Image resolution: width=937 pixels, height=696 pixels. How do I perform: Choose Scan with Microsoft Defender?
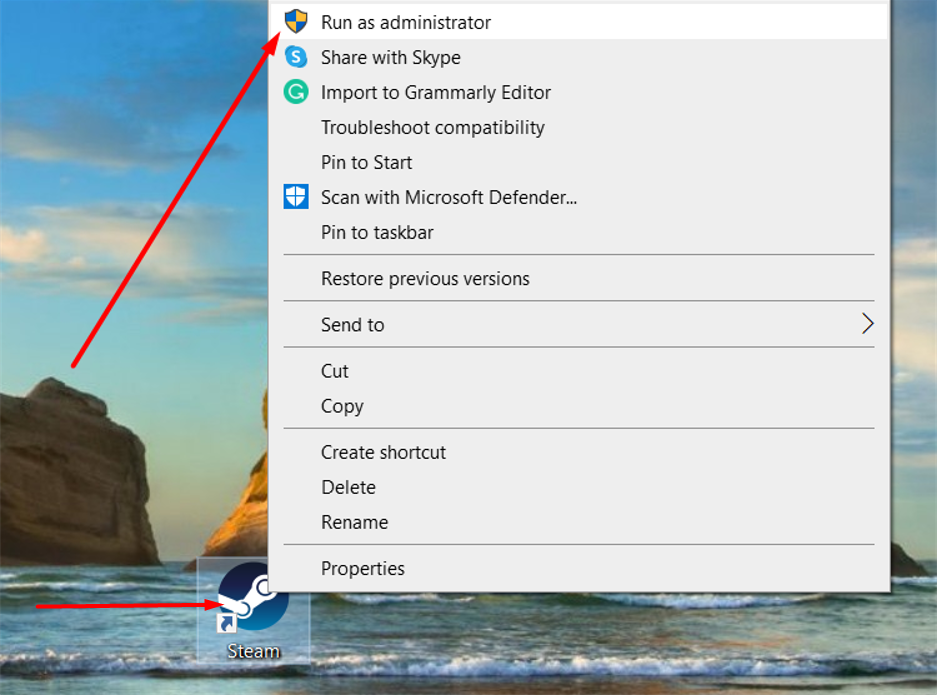click(578, 197)
